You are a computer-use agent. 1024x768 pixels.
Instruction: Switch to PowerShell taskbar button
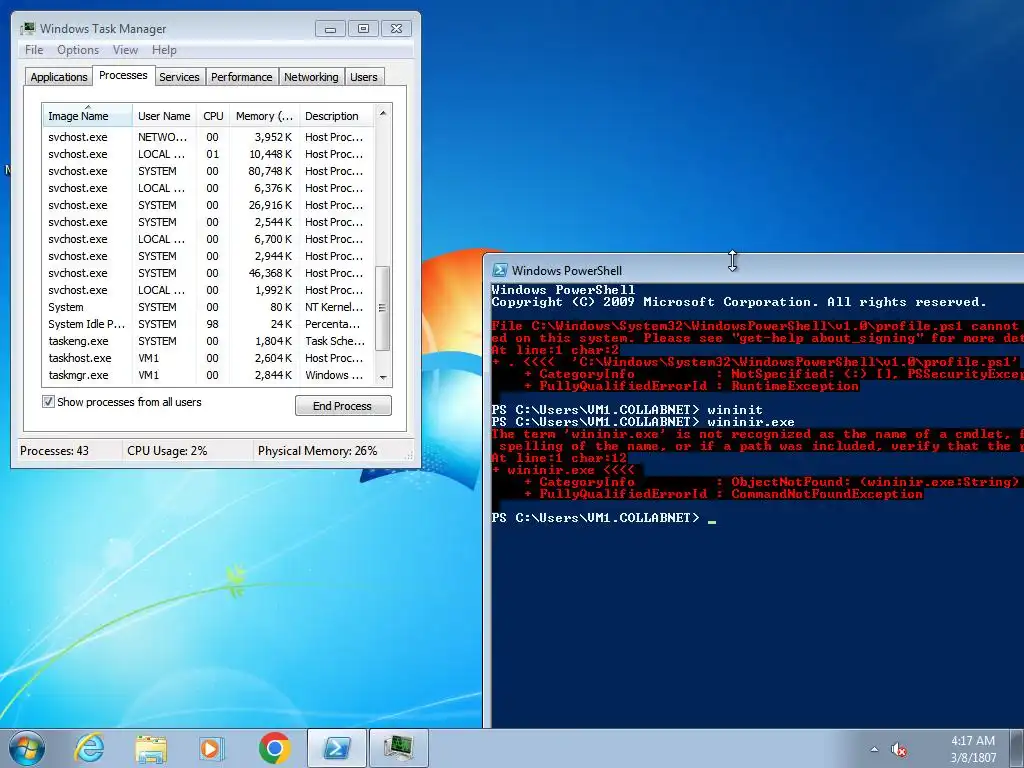[336, 748]
